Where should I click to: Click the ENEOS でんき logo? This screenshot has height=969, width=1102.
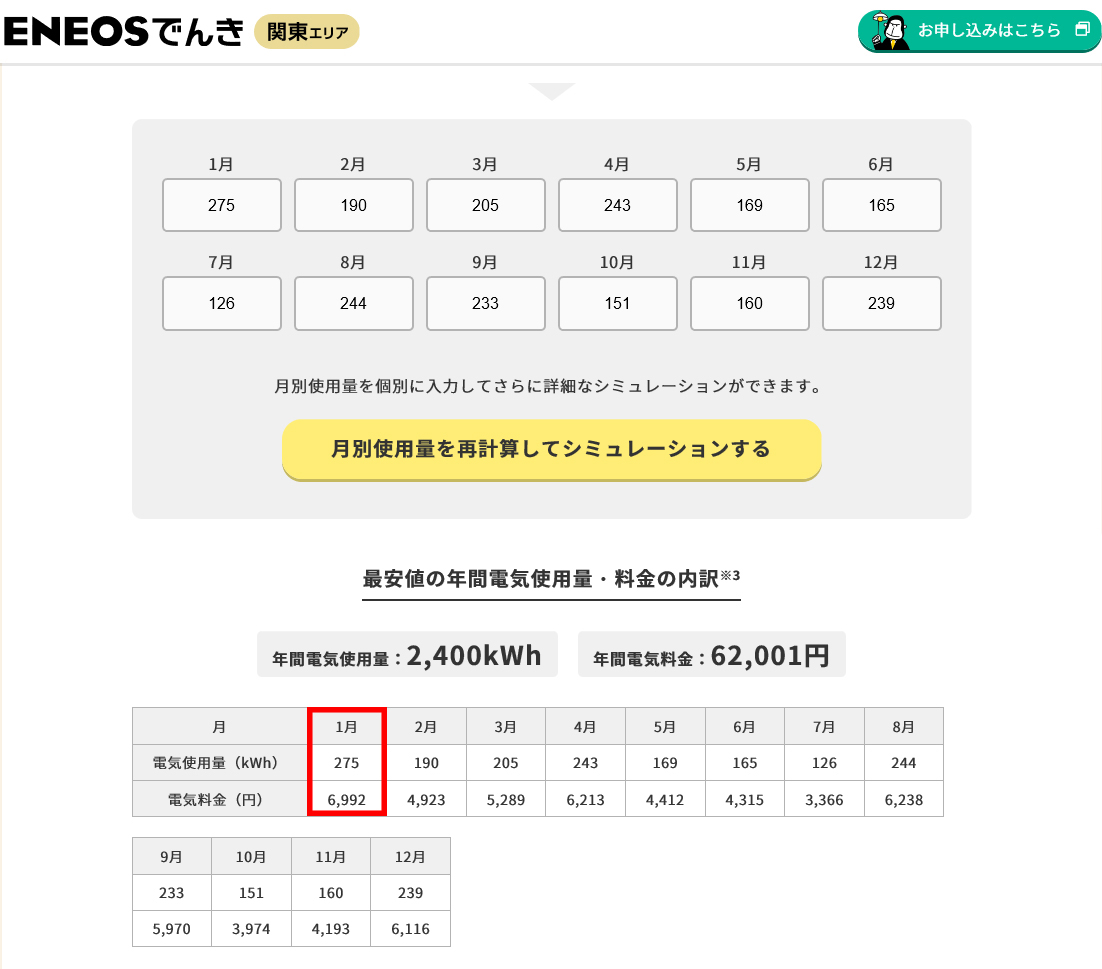pyautogui.click(x=120, y=31)
